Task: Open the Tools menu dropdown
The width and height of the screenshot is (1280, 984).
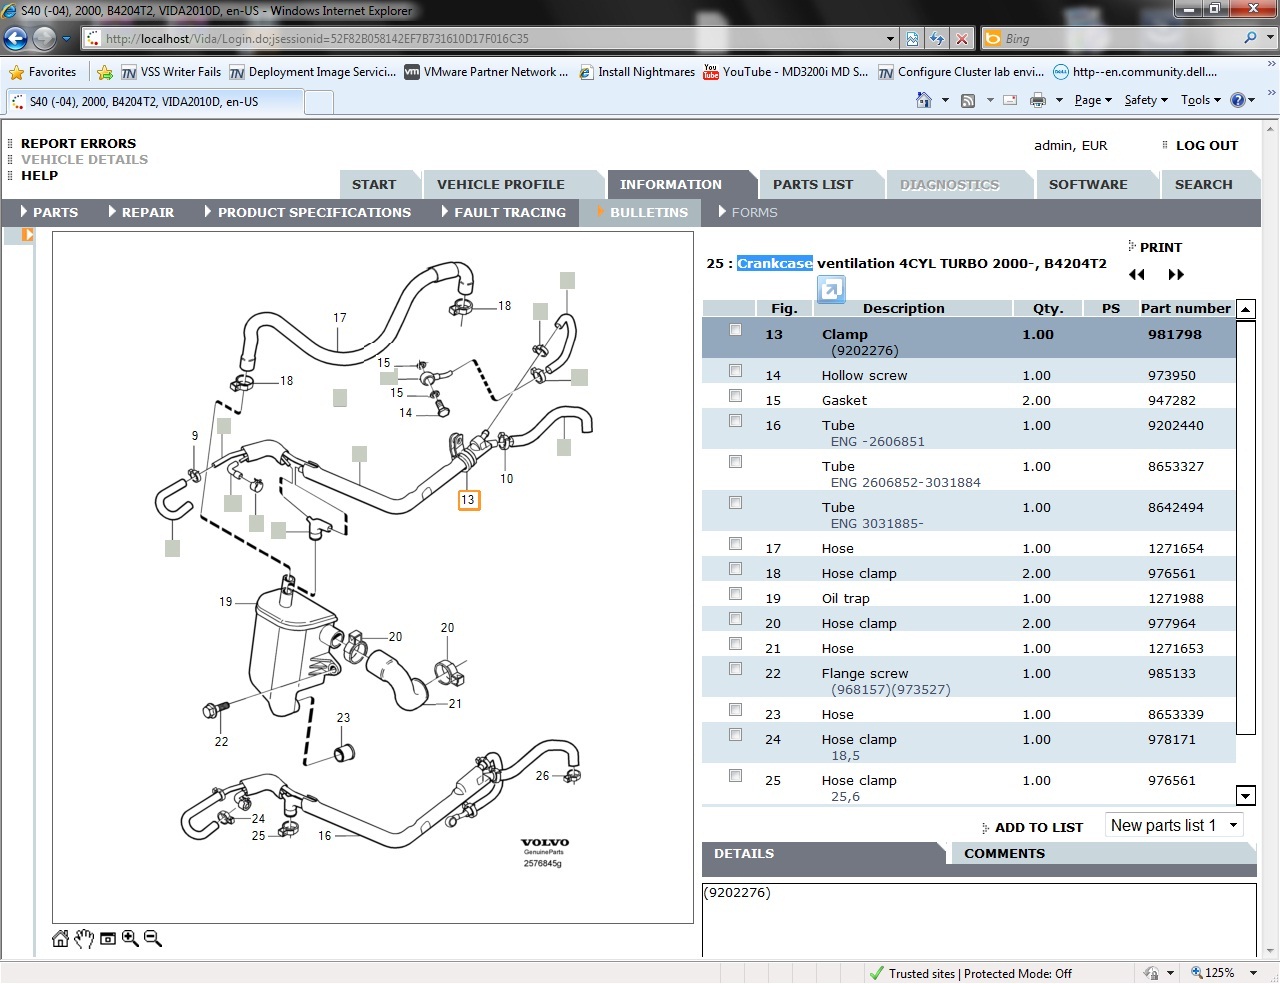Action: coord(1201,100)
